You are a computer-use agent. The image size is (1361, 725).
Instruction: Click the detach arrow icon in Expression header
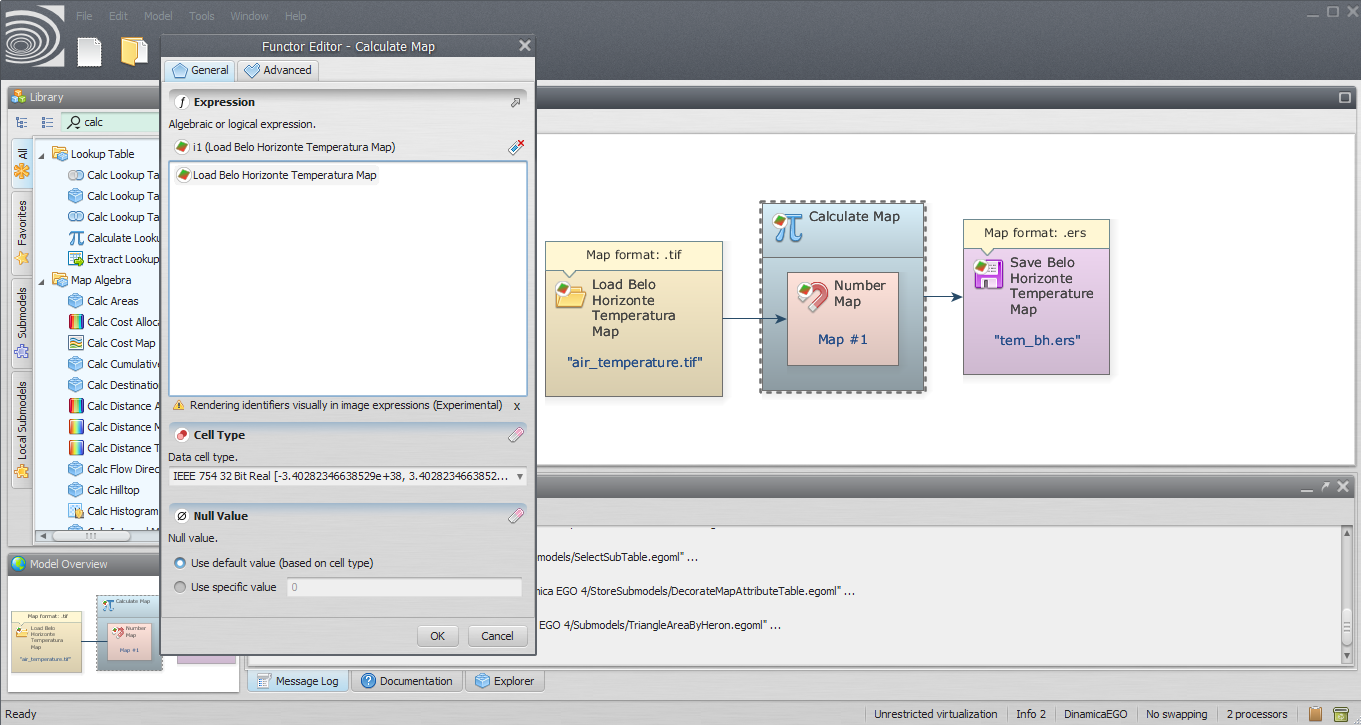coord(516,102)
